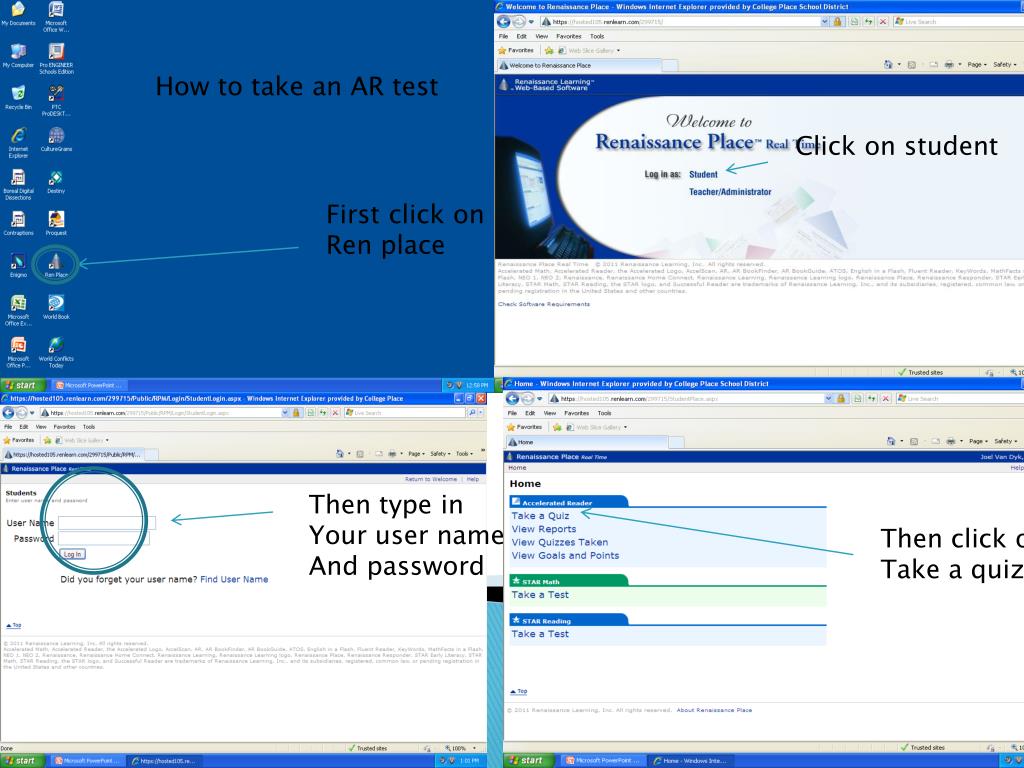1024x768 pixels.
Task: Launch the World Book desktop shortcut
Action: [55, 304]
